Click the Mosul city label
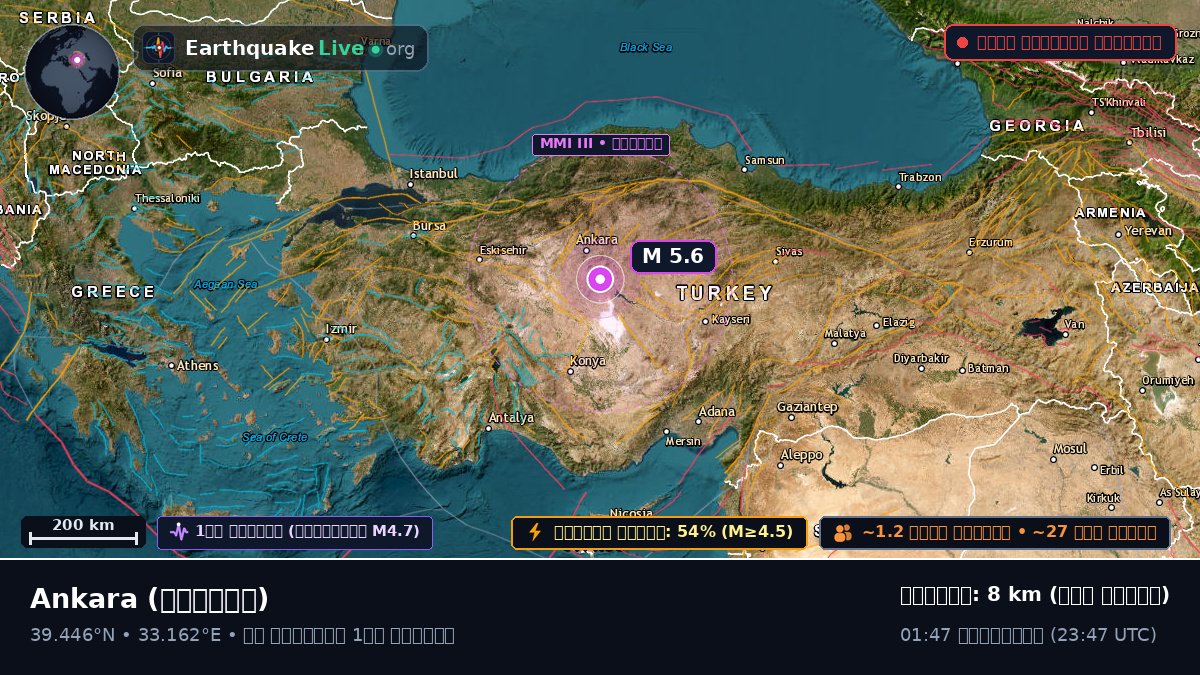 point(1070,449)
